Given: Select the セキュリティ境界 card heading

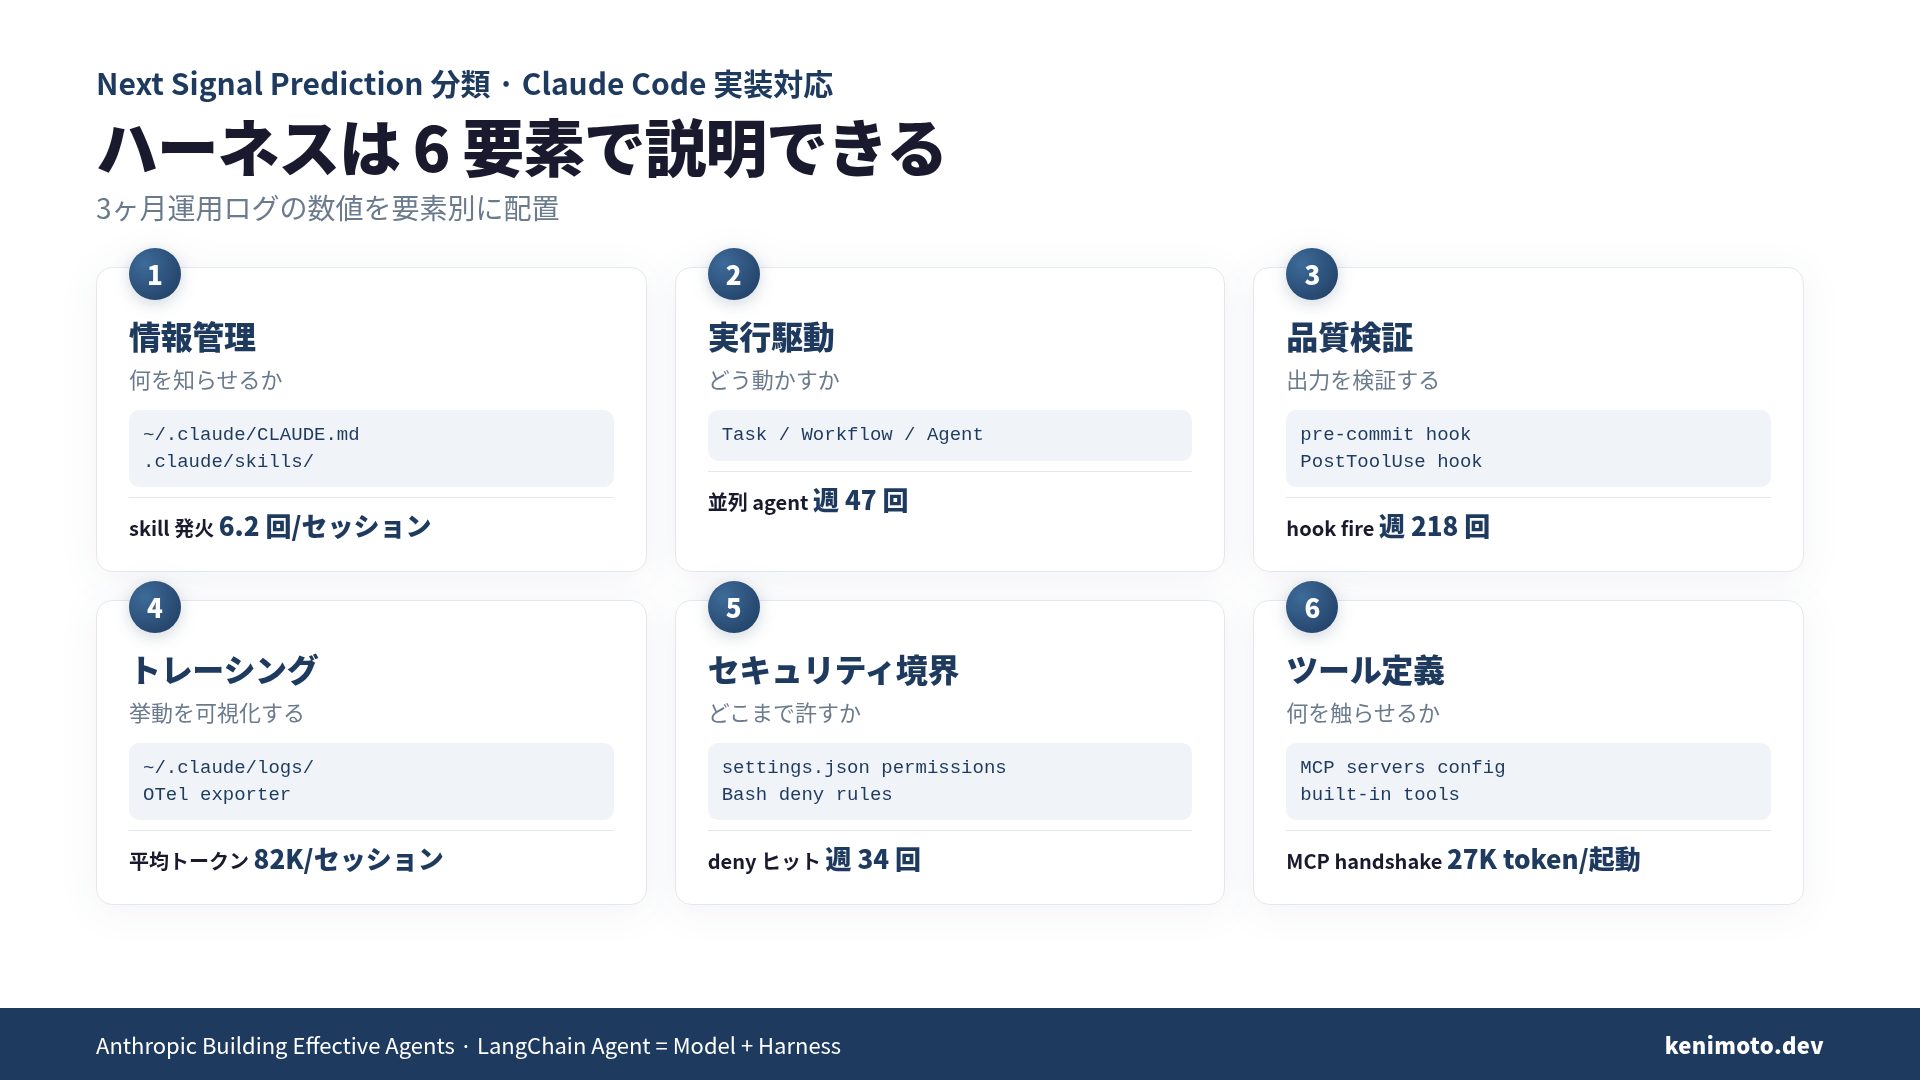Looking at the screenshot, I should (833, 670).
